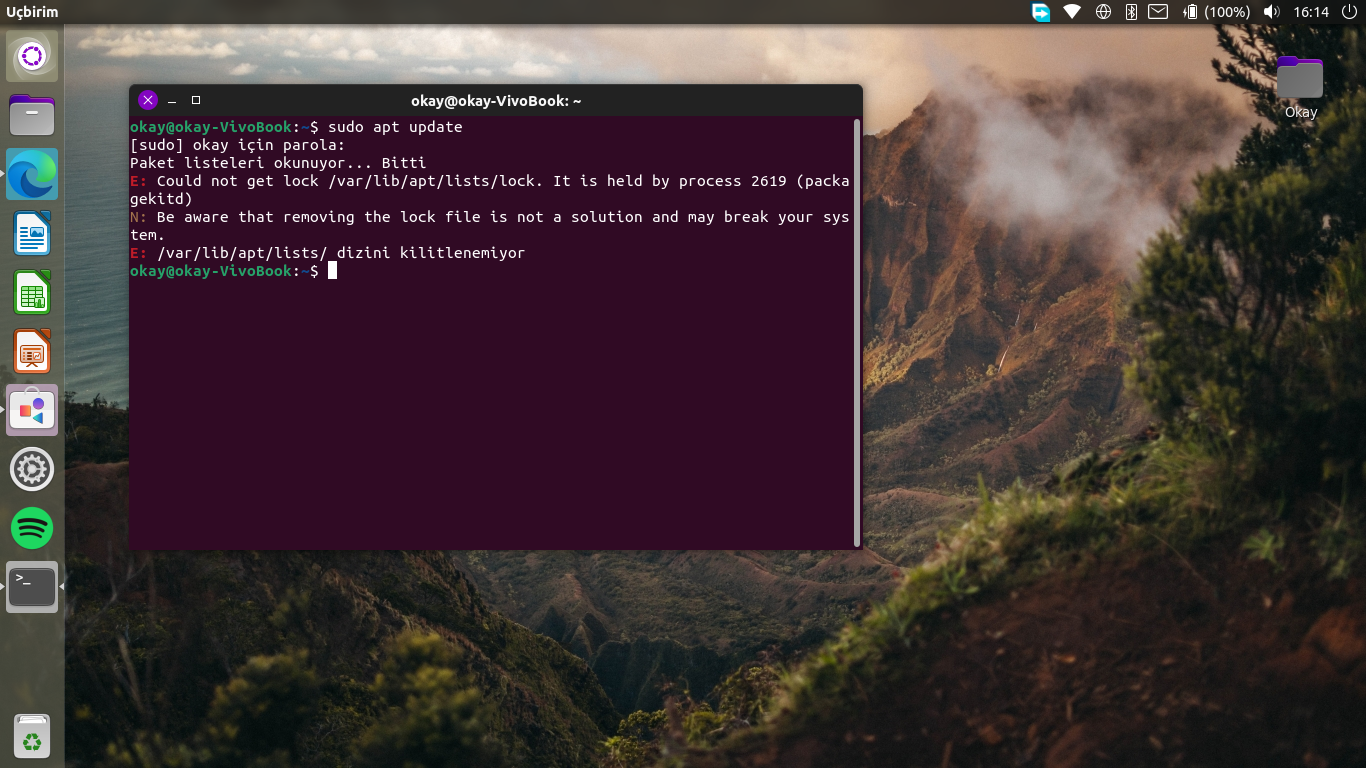Click the terminal title 'okay@okay-VivoBook: ~'
Image resolution: width=1366 pixels, height=768 pixels.
pos(496,100)
